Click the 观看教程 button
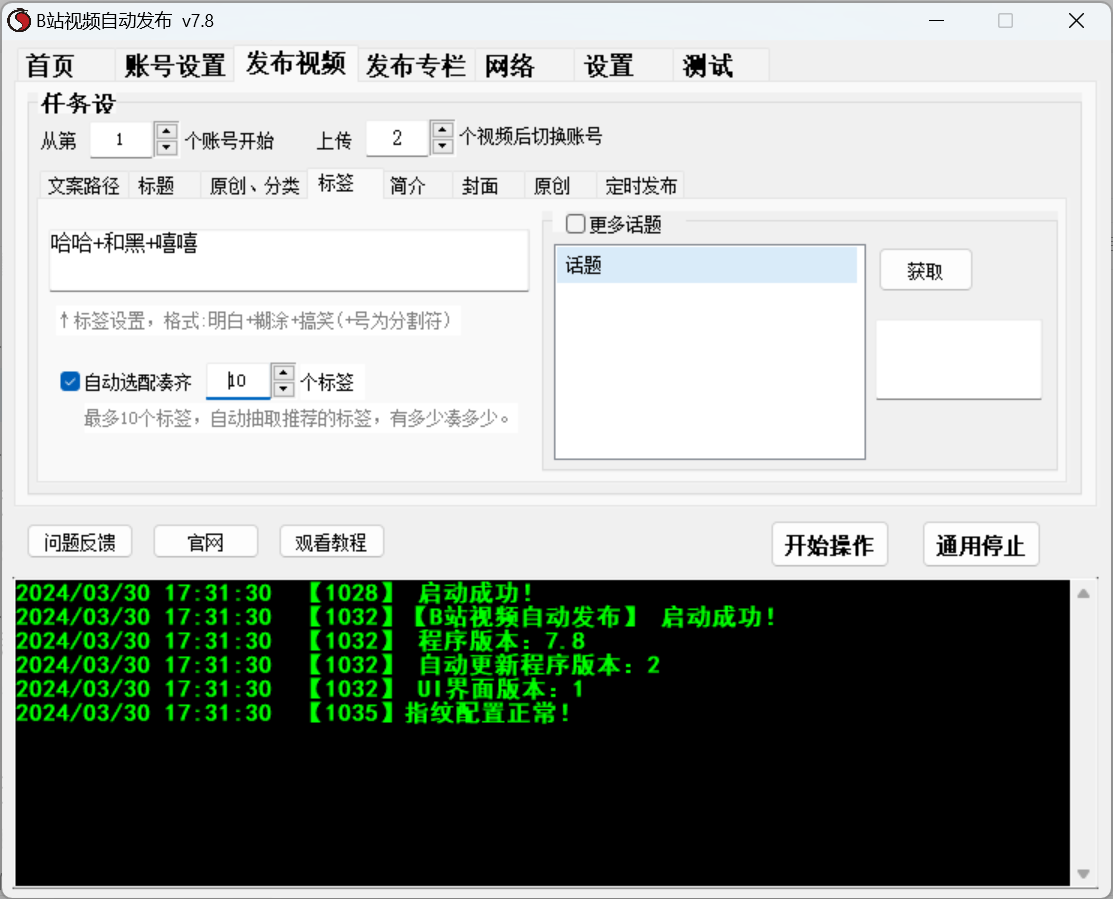This screenshot has width=1113, height=899. (x=331, y=542)
